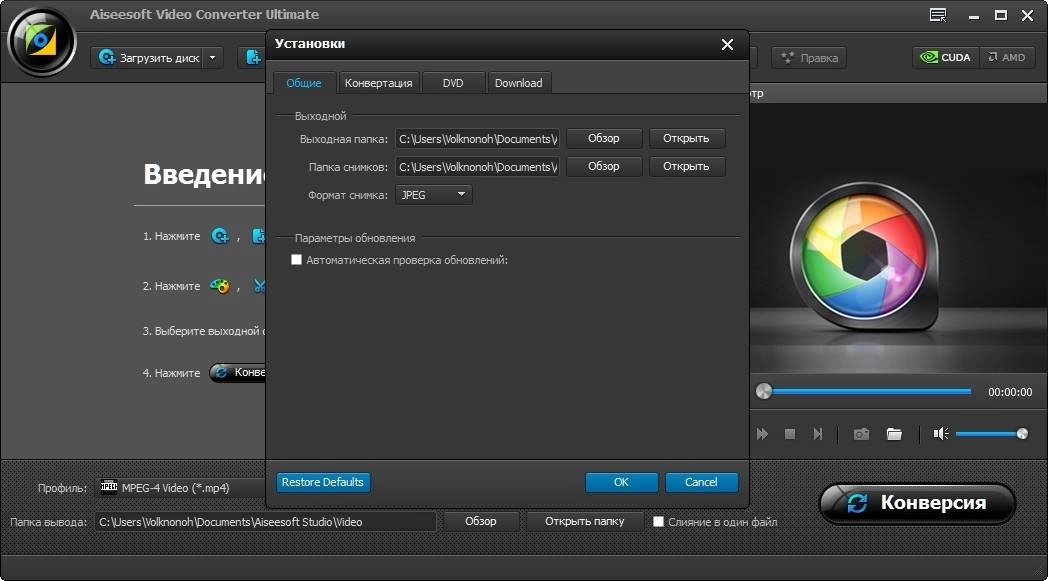The width and height of the screenshot is (1048, 581).
Task: Click Обзор next to Папка снимков
Action: point(604,166)
